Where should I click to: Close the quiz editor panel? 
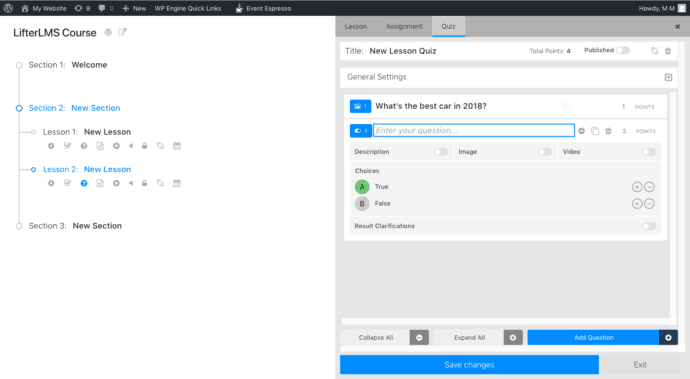(677, 27)
